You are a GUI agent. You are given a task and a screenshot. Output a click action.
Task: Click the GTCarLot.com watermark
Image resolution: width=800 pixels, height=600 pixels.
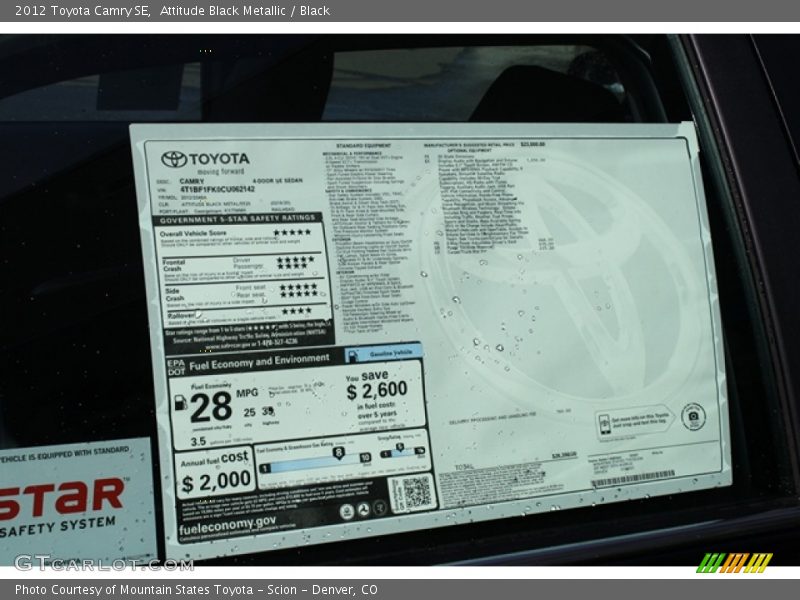pos(104,563)
